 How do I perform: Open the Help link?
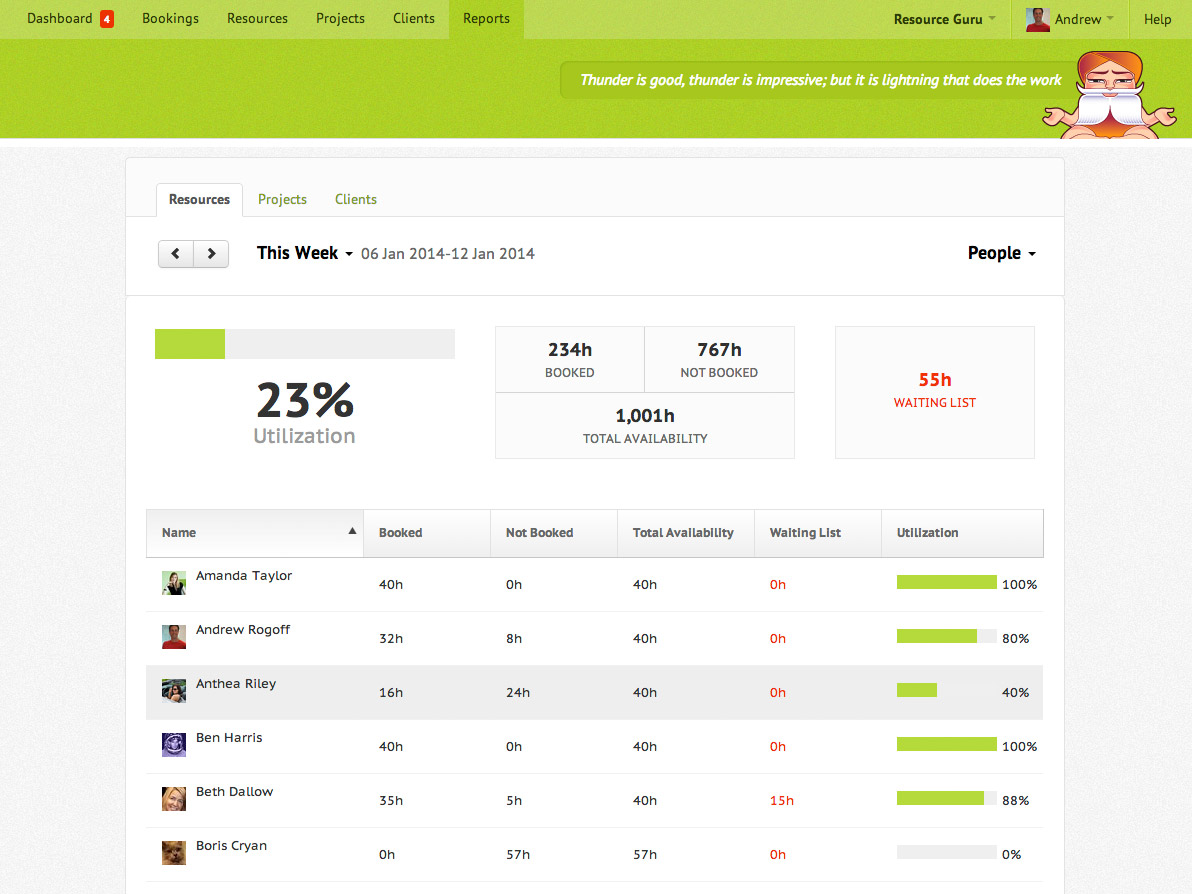(1157, 19)
